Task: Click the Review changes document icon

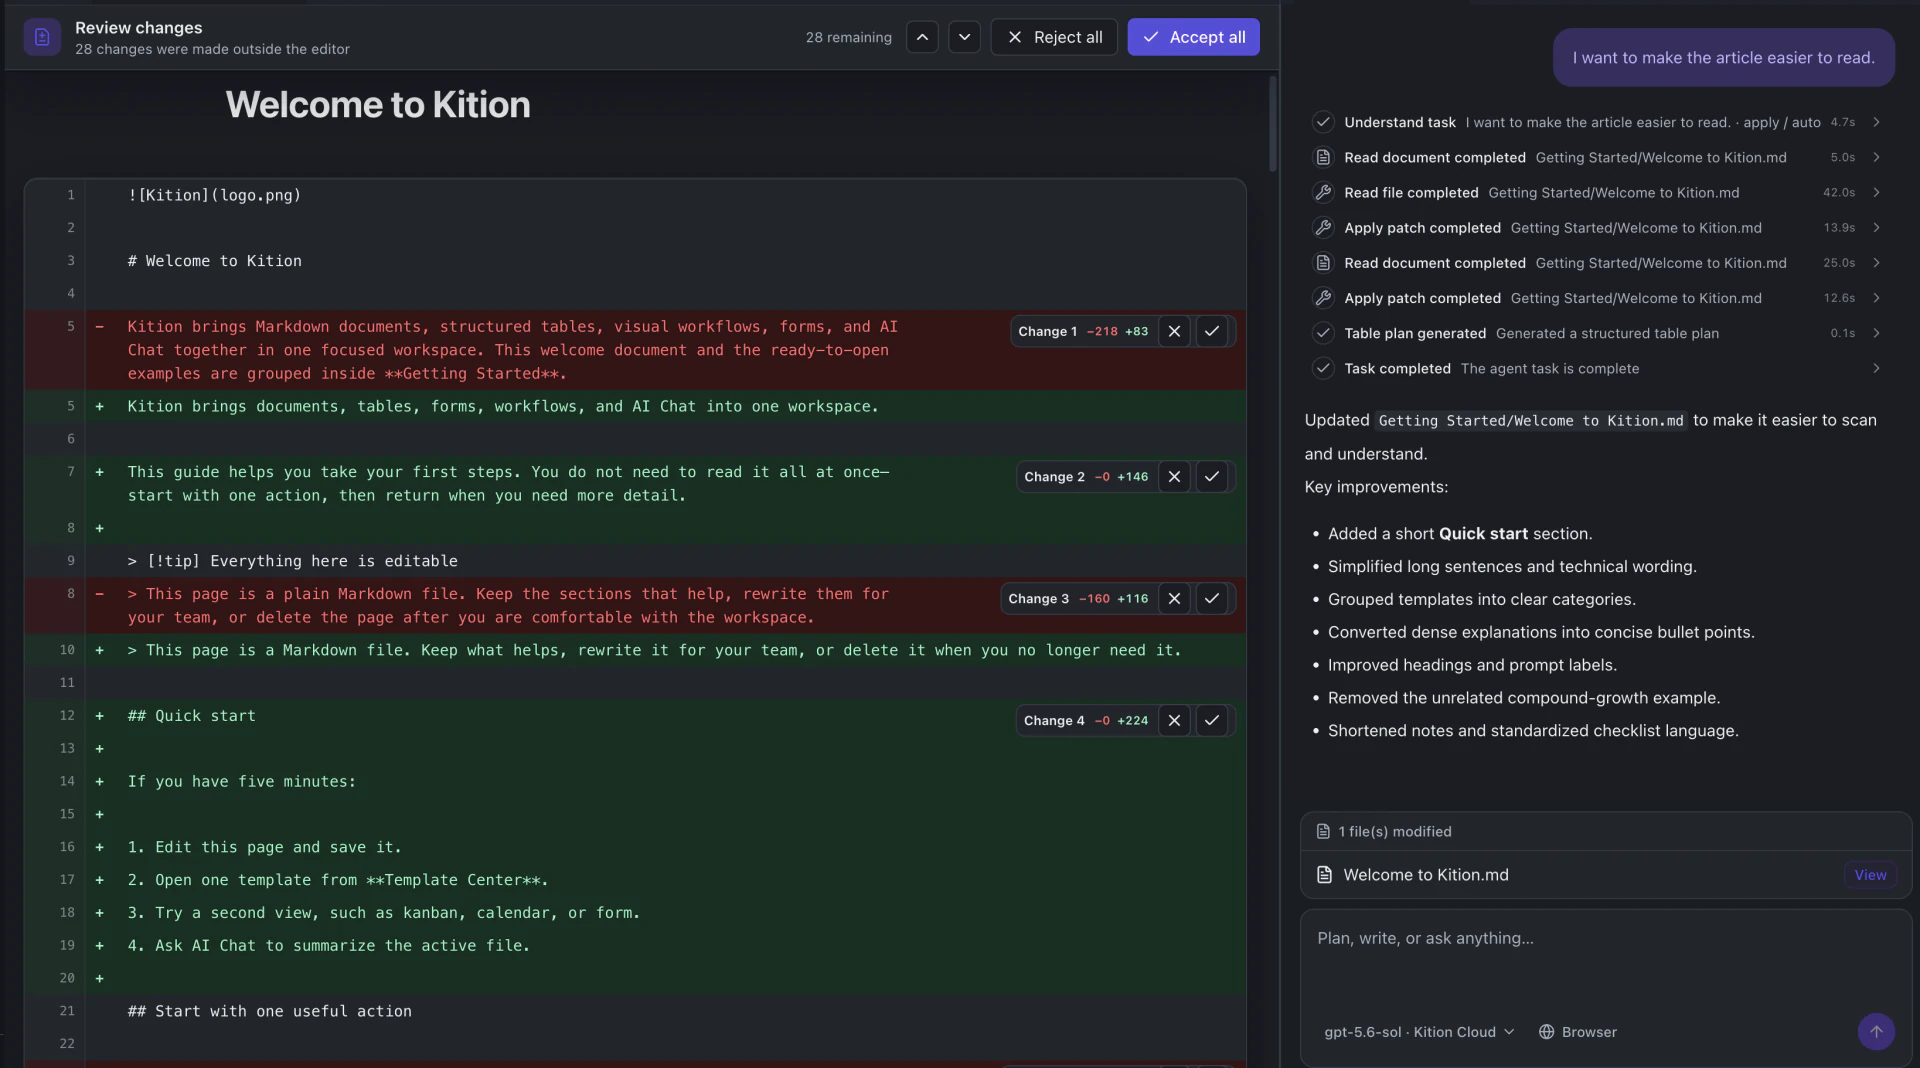Action: [x=42, y=37]
